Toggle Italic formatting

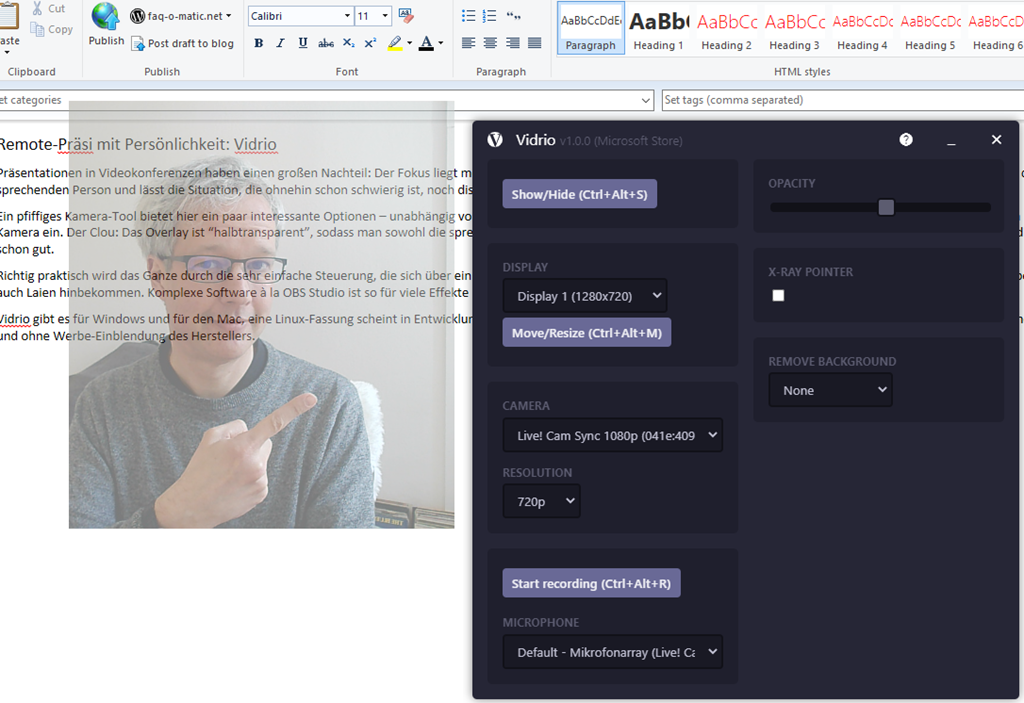(281, 43)
